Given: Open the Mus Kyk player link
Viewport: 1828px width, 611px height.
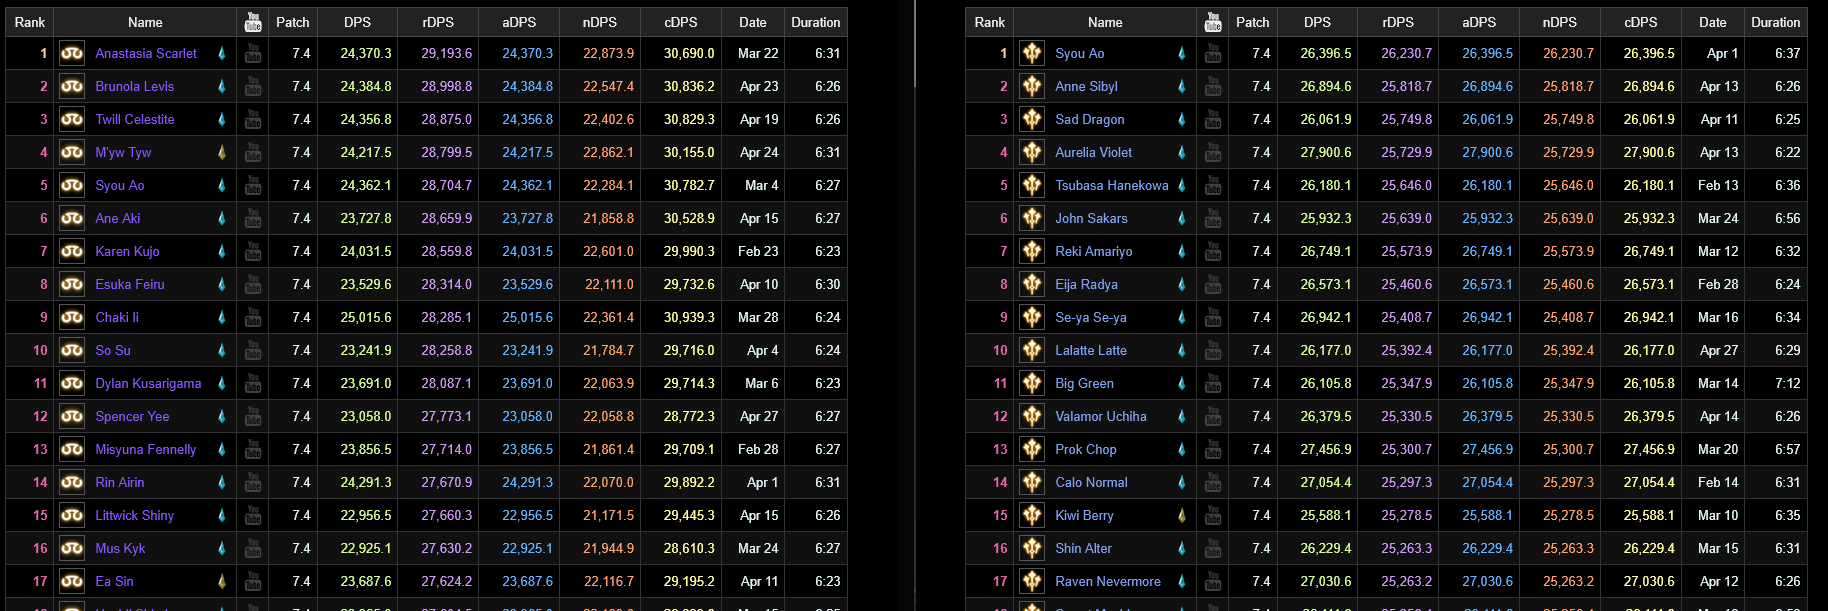Looking at the screenshot, I should [x=120, y=548].
